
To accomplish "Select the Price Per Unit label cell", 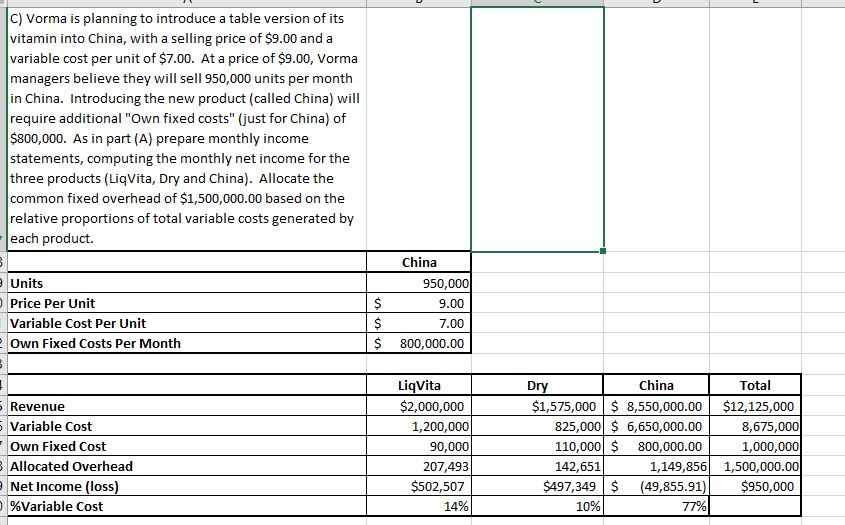I will pos(186,303).
